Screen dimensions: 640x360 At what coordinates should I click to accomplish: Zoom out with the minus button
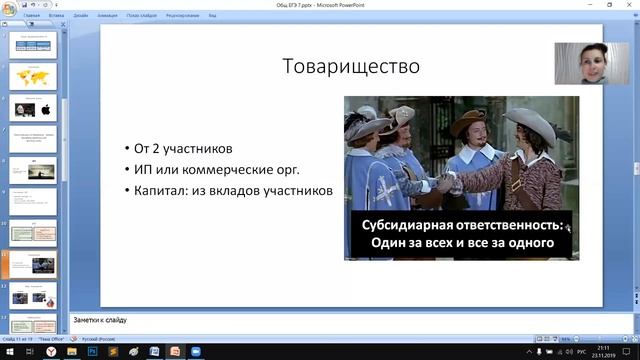click(576, 339)
